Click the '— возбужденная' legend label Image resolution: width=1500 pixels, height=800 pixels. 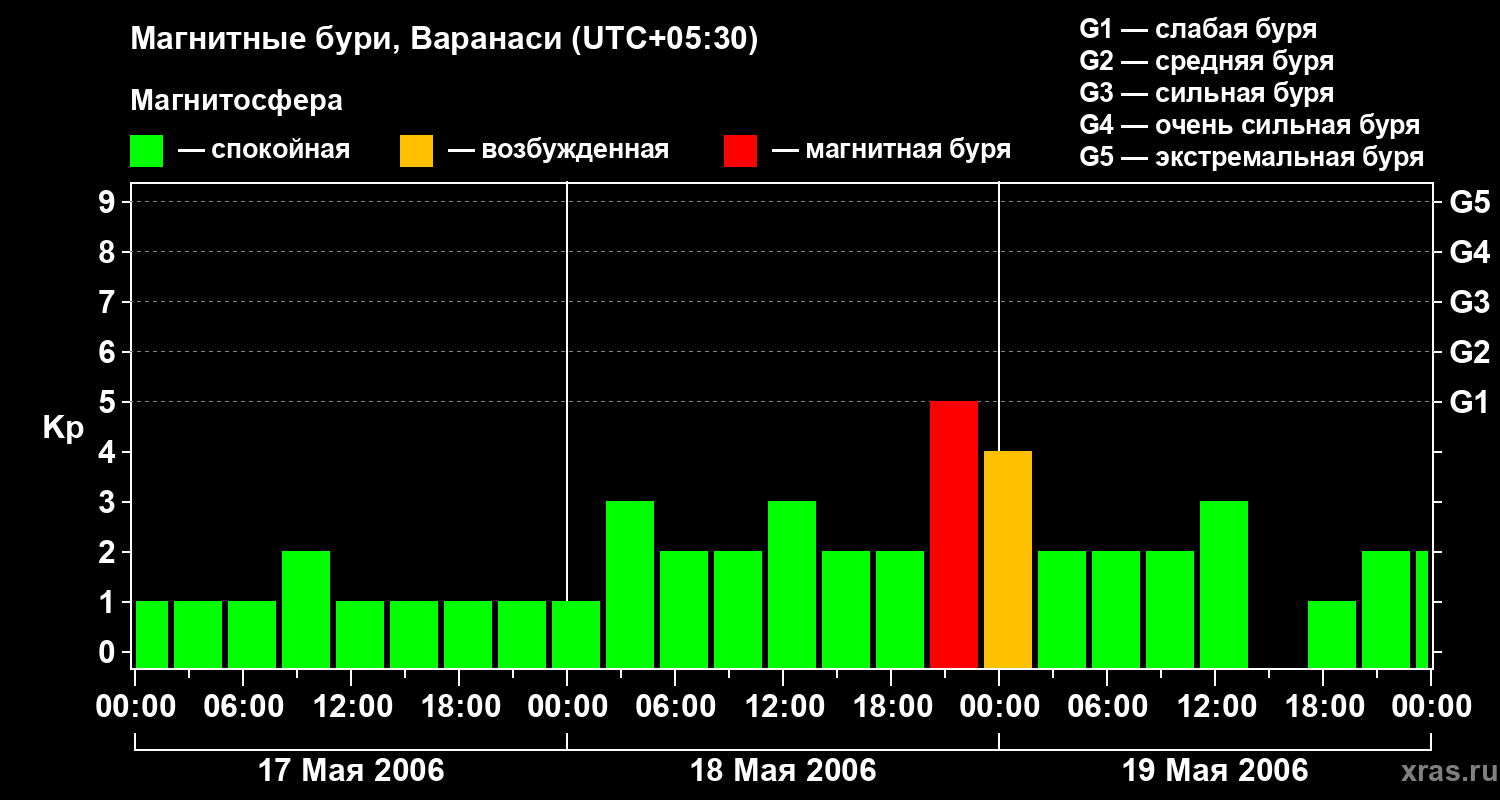tap(558, 150)
